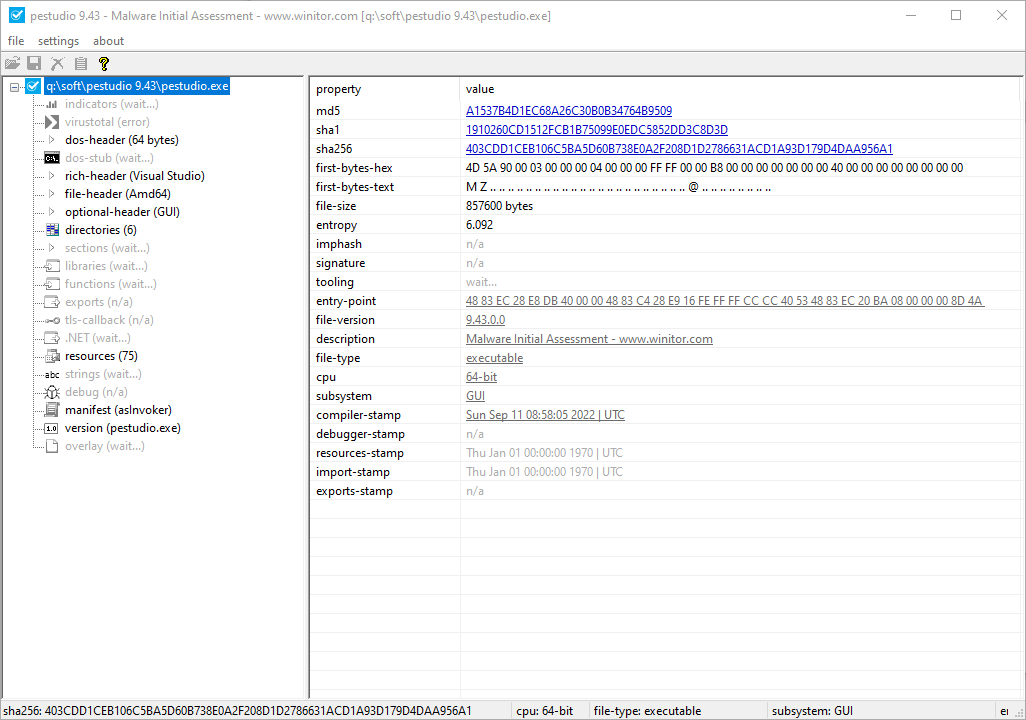Click the manifest document icon

tap(52, 410)
